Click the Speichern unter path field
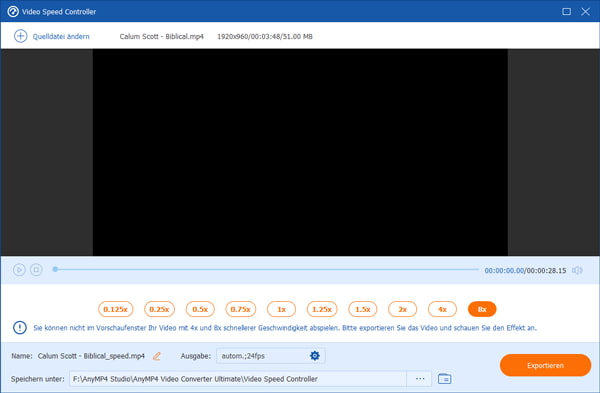Image resolution: width=600 pixels, height=393 pixels. (238, 379)
